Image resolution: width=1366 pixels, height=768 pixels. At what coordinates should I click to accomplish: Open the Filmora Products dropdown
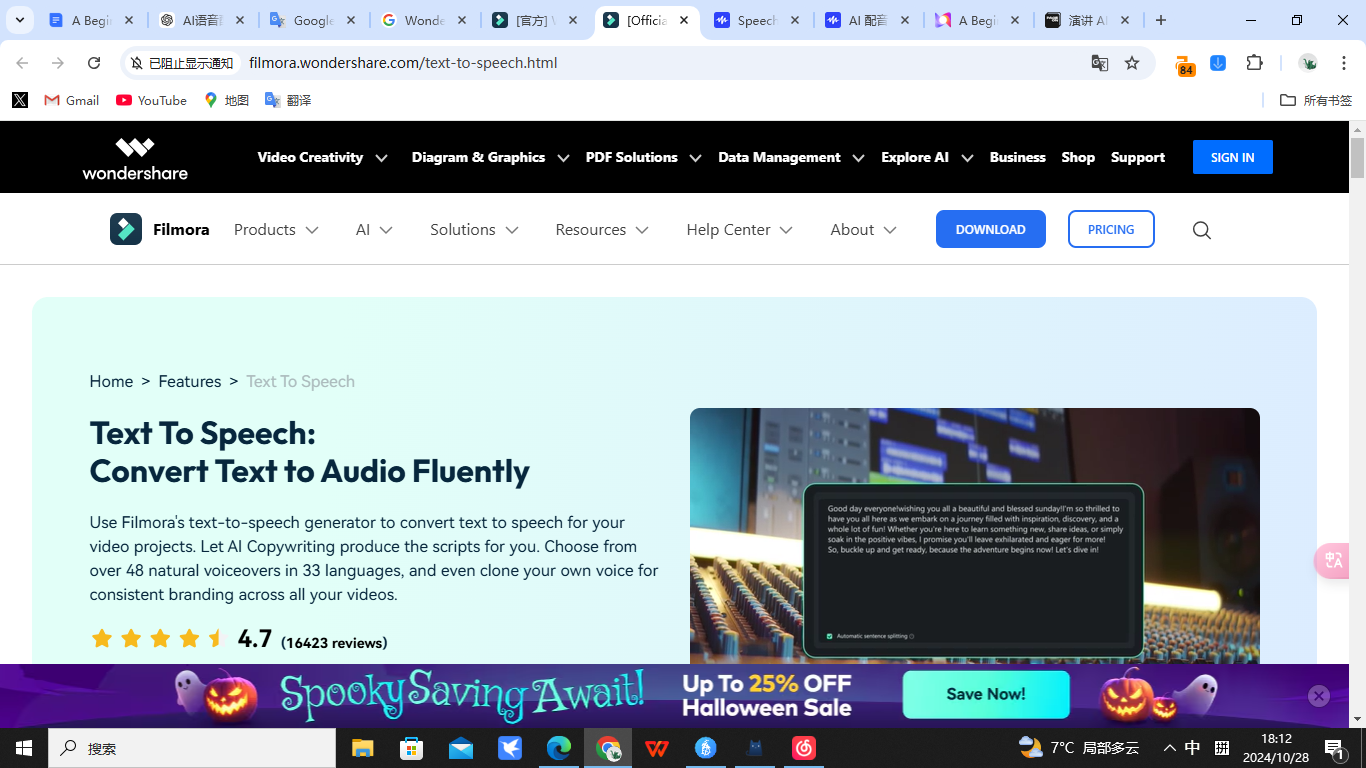[276, 230]
